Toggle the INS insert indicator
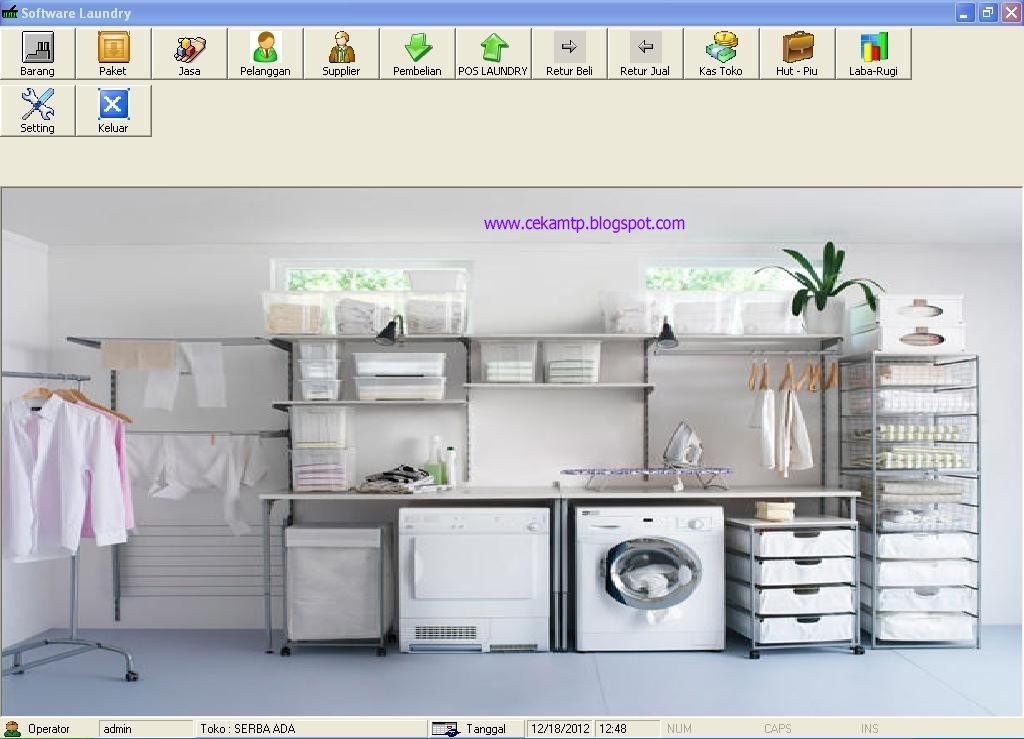This screenshot has width=1024, height=739. (868, 728)
